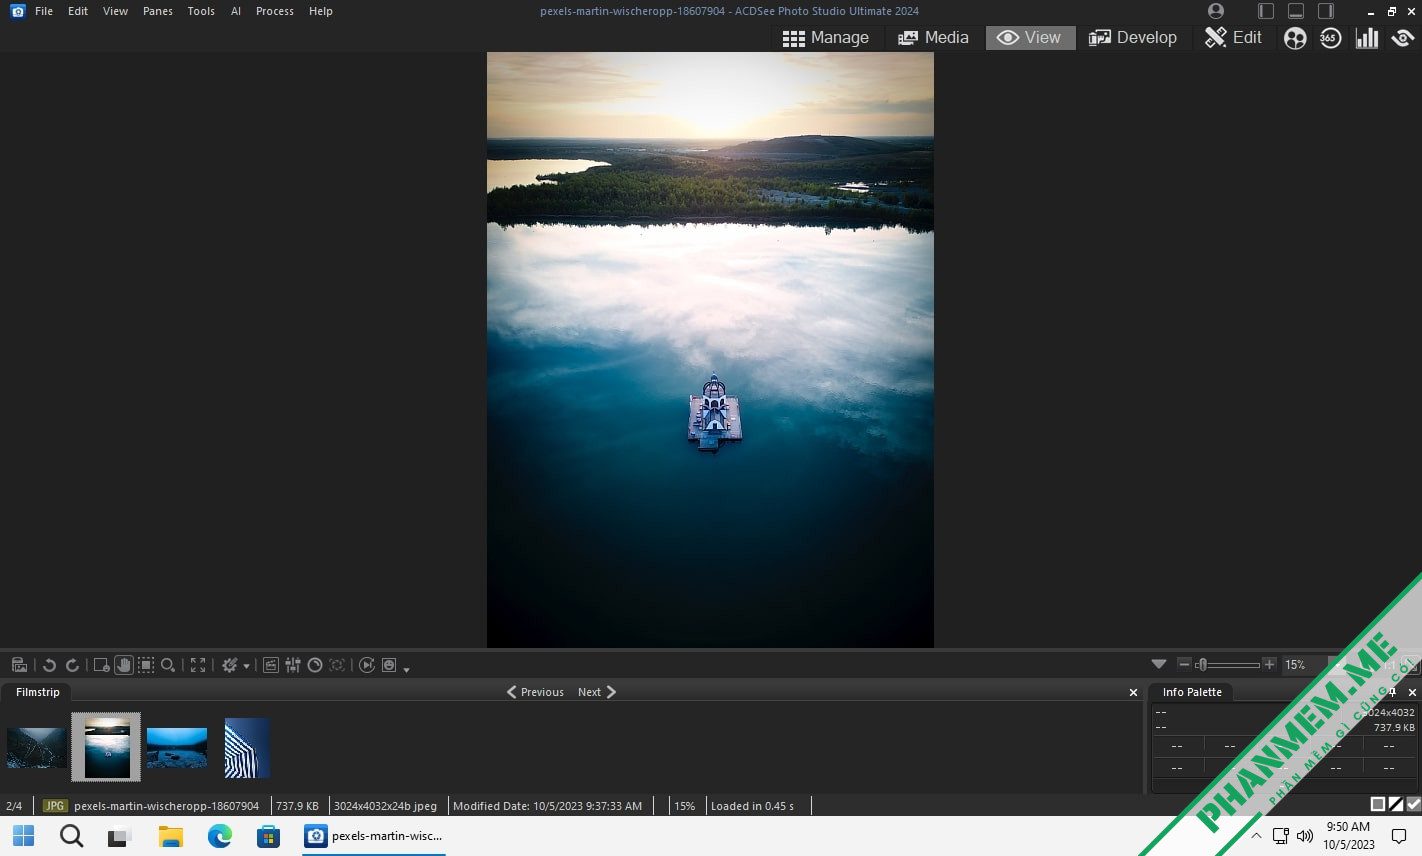The image size is (1422, 856).
Task: Open the AI menu
Action: pyautogui.click(x=236, y=11)
